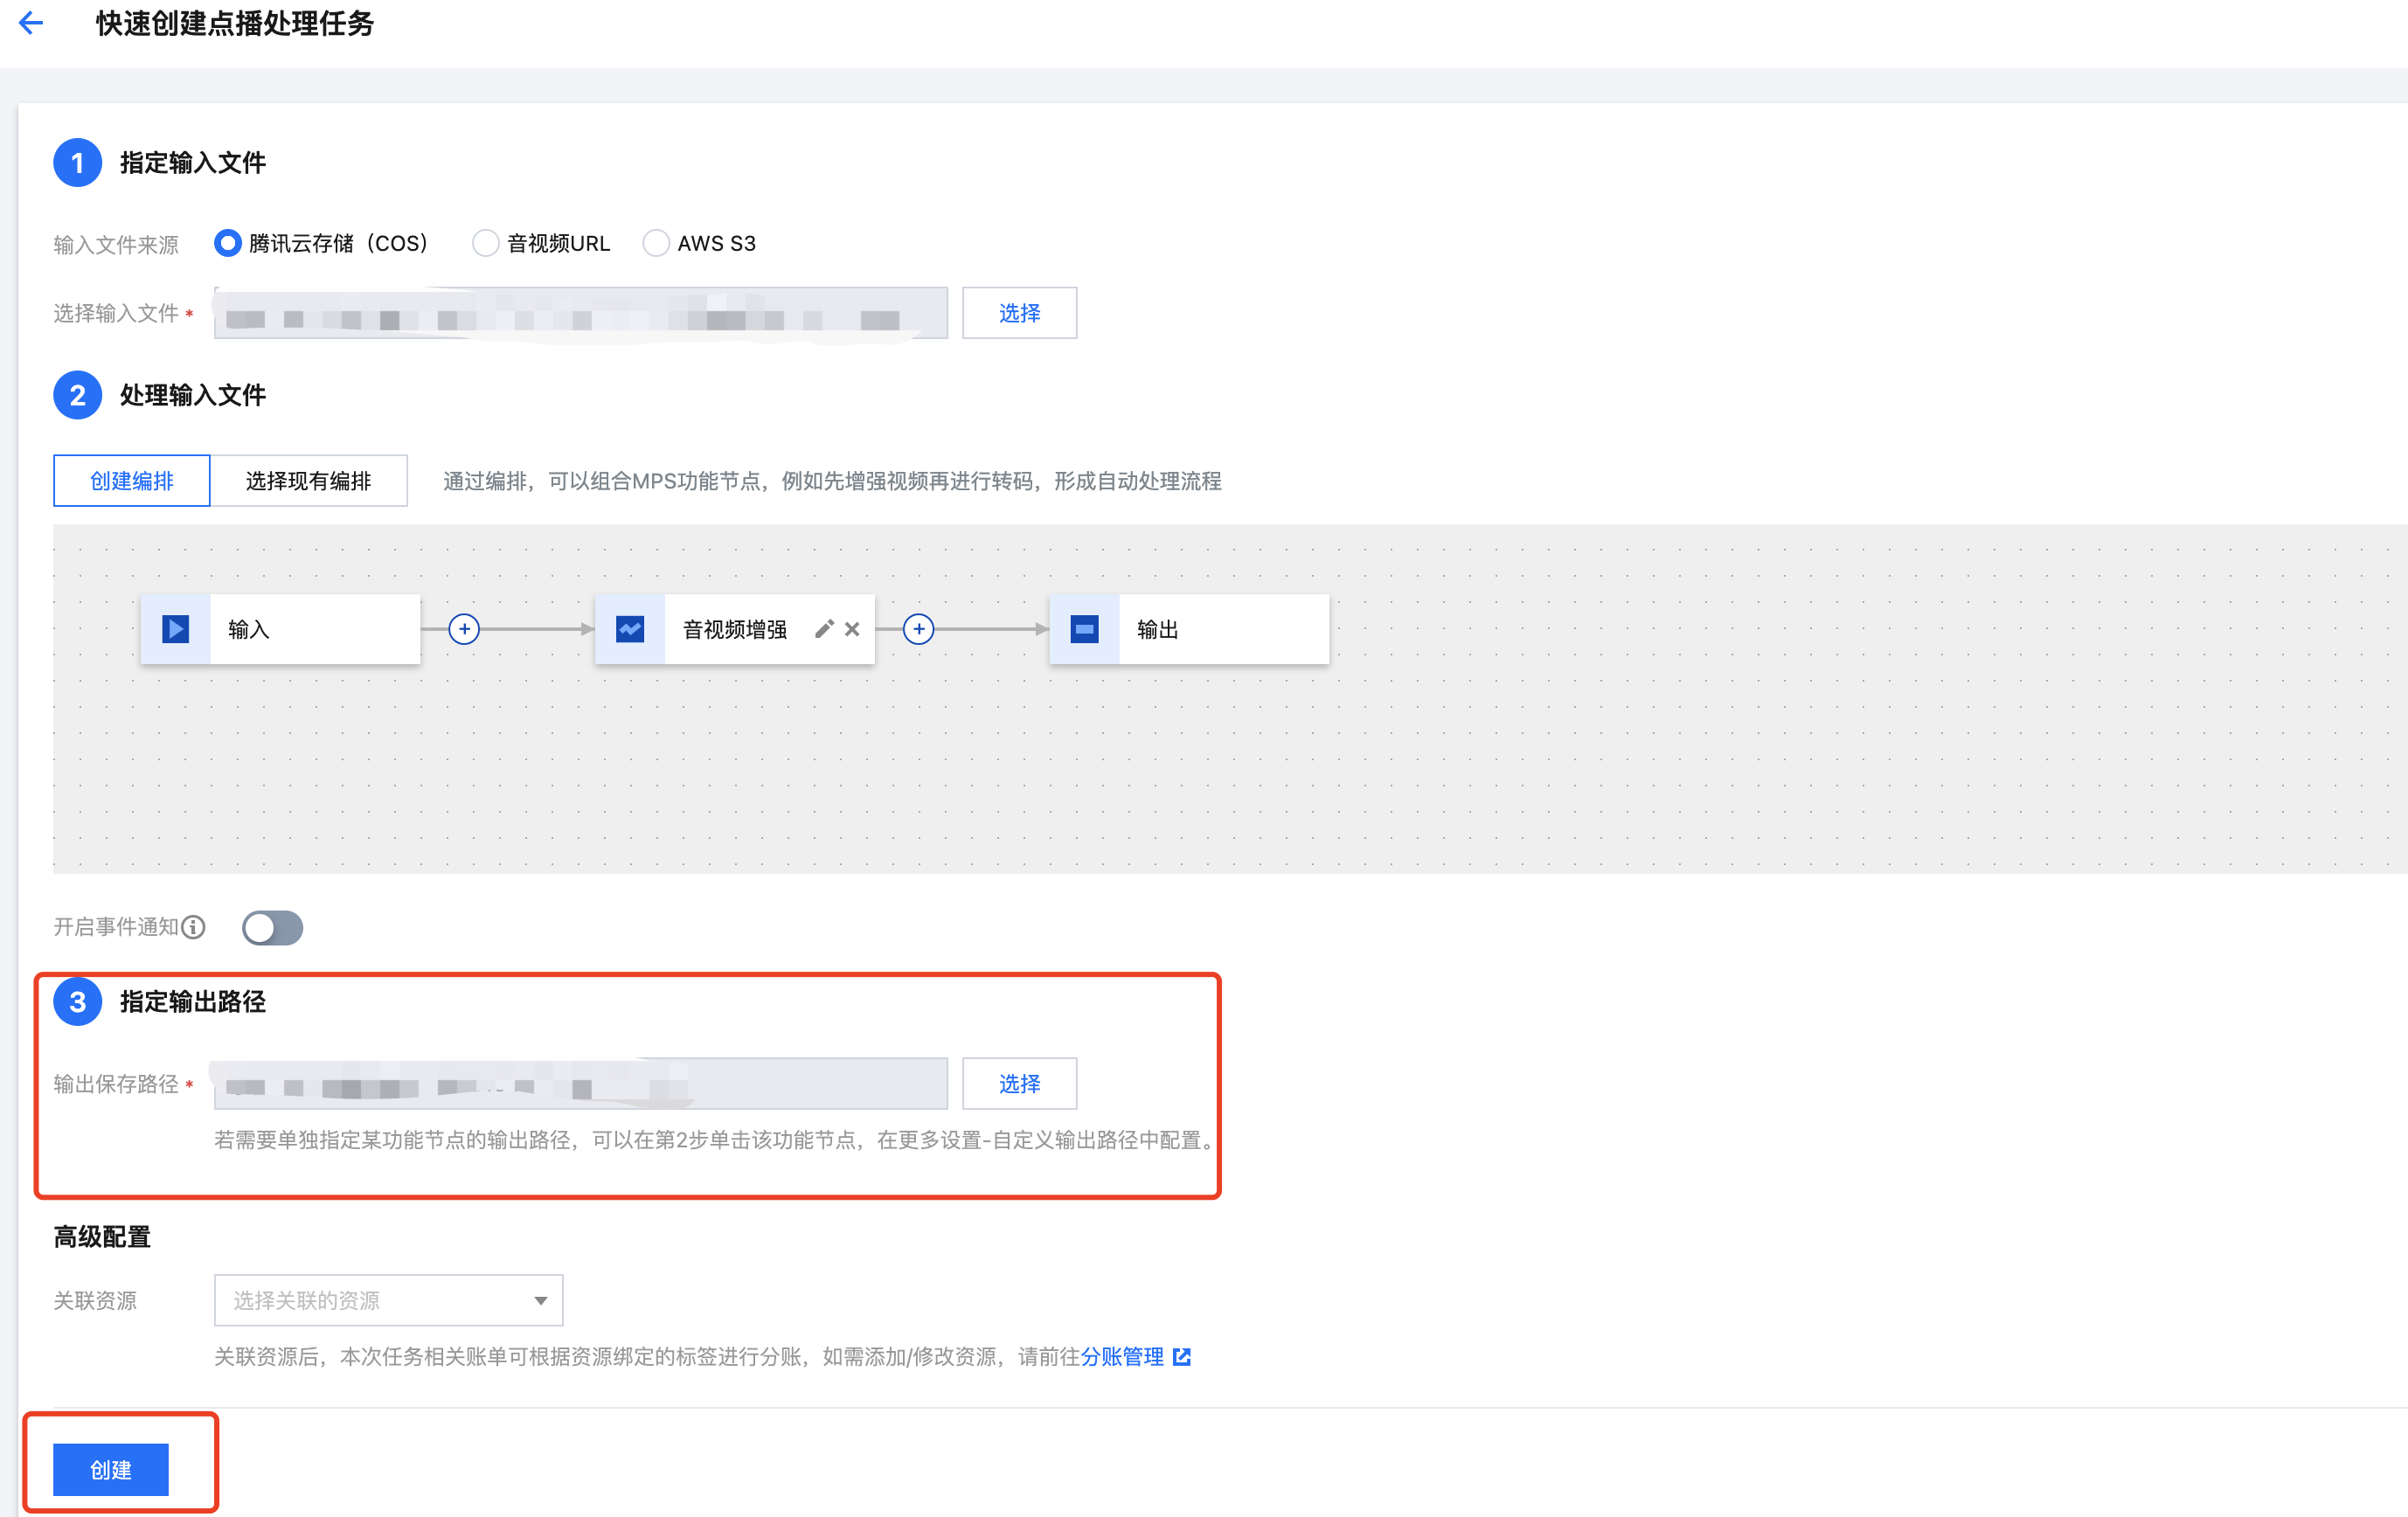Remove the 音视频增强 node with the X icon
This screenshot has height=1517, width=2408.
tap(852, 629)
